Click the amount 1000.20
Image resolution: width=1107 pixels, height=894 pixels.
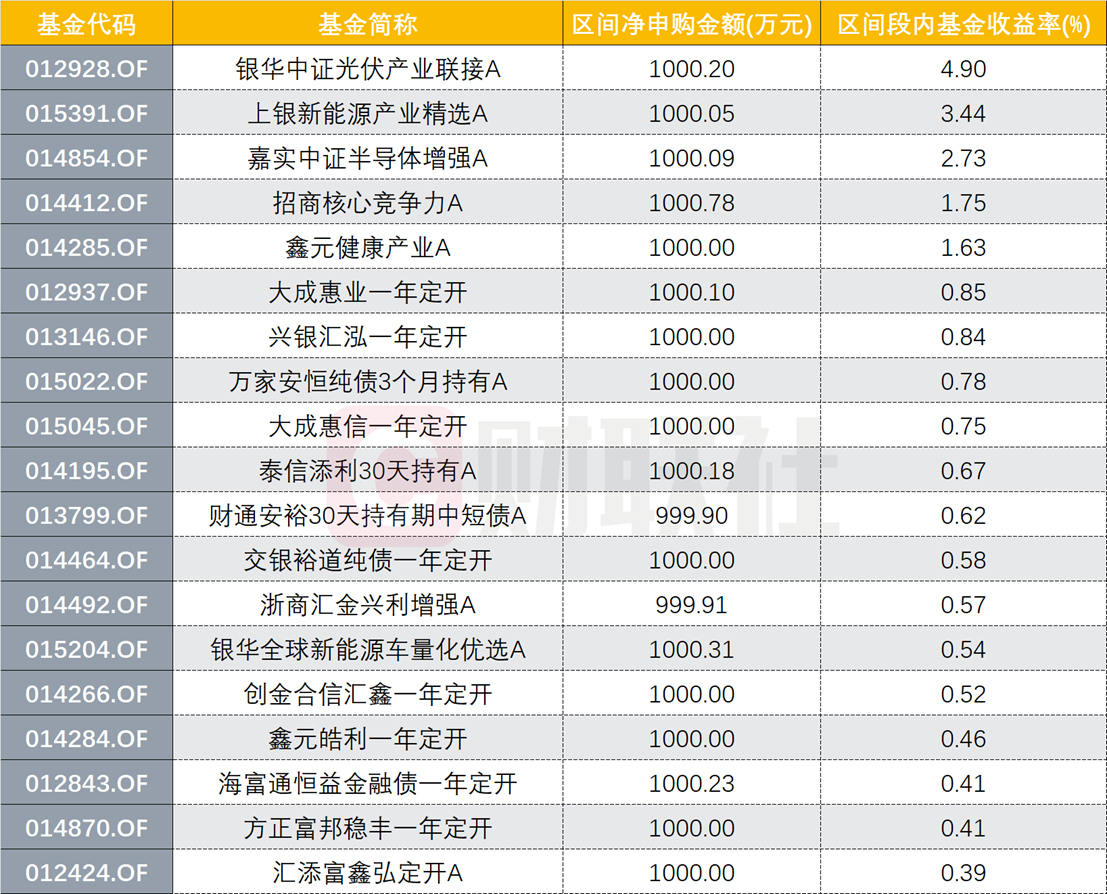click(x=692, y=69)
